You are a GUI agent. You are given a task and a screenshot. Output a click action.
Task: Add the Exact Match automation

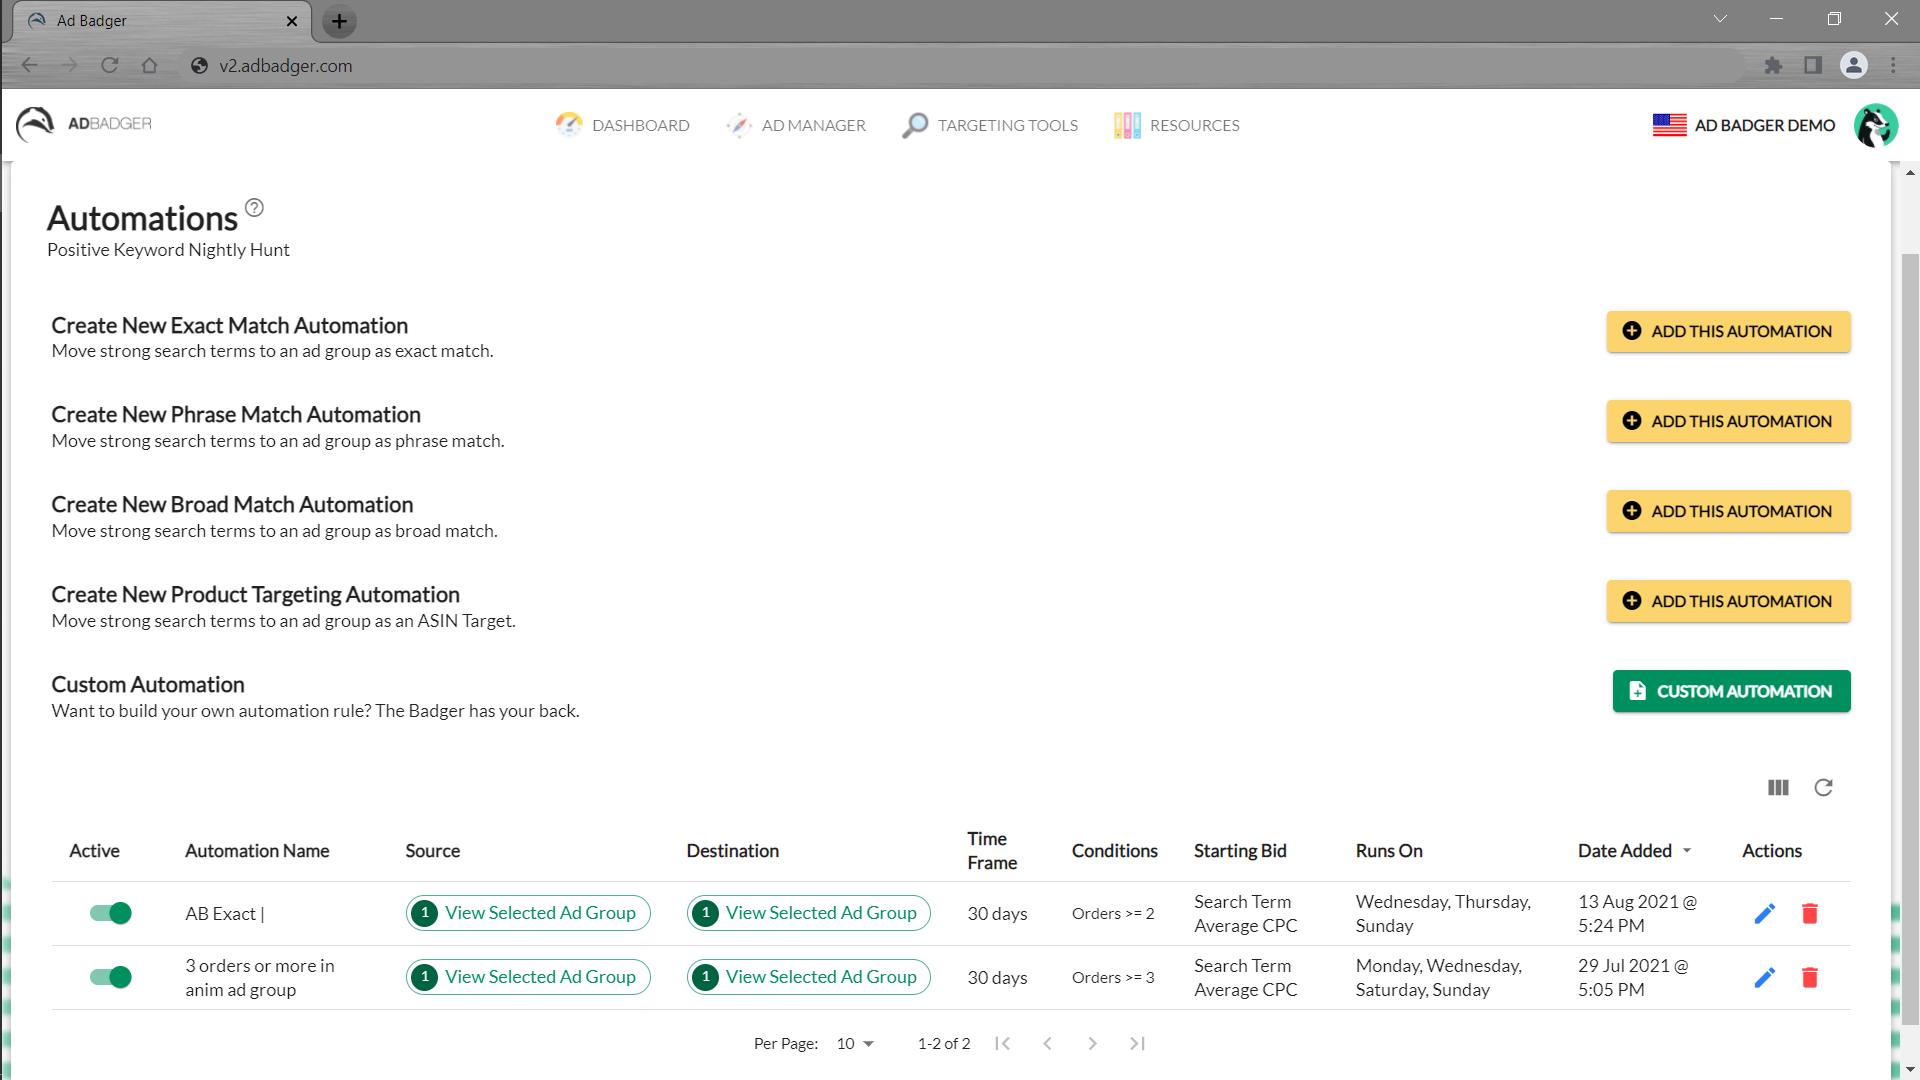[x=1728, y=331]
